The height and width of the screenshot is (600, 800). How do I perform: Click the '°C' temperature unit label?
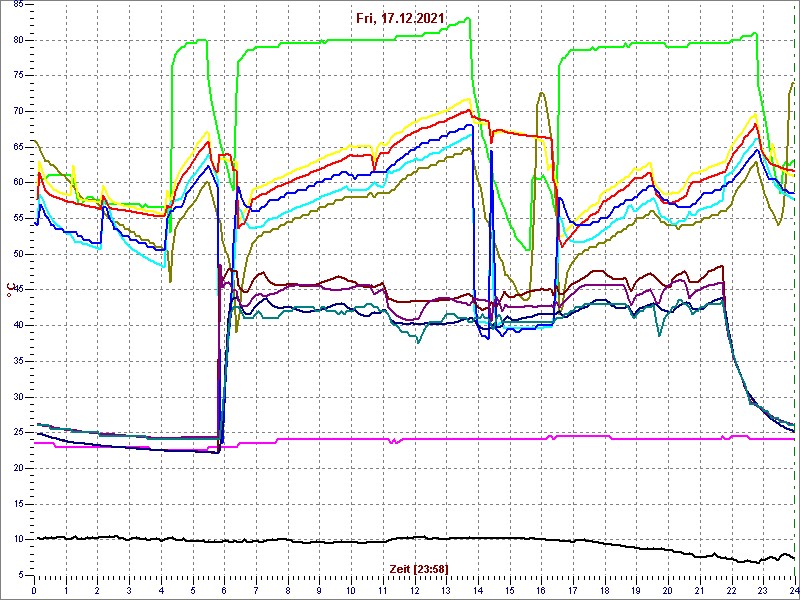(9, 291)
